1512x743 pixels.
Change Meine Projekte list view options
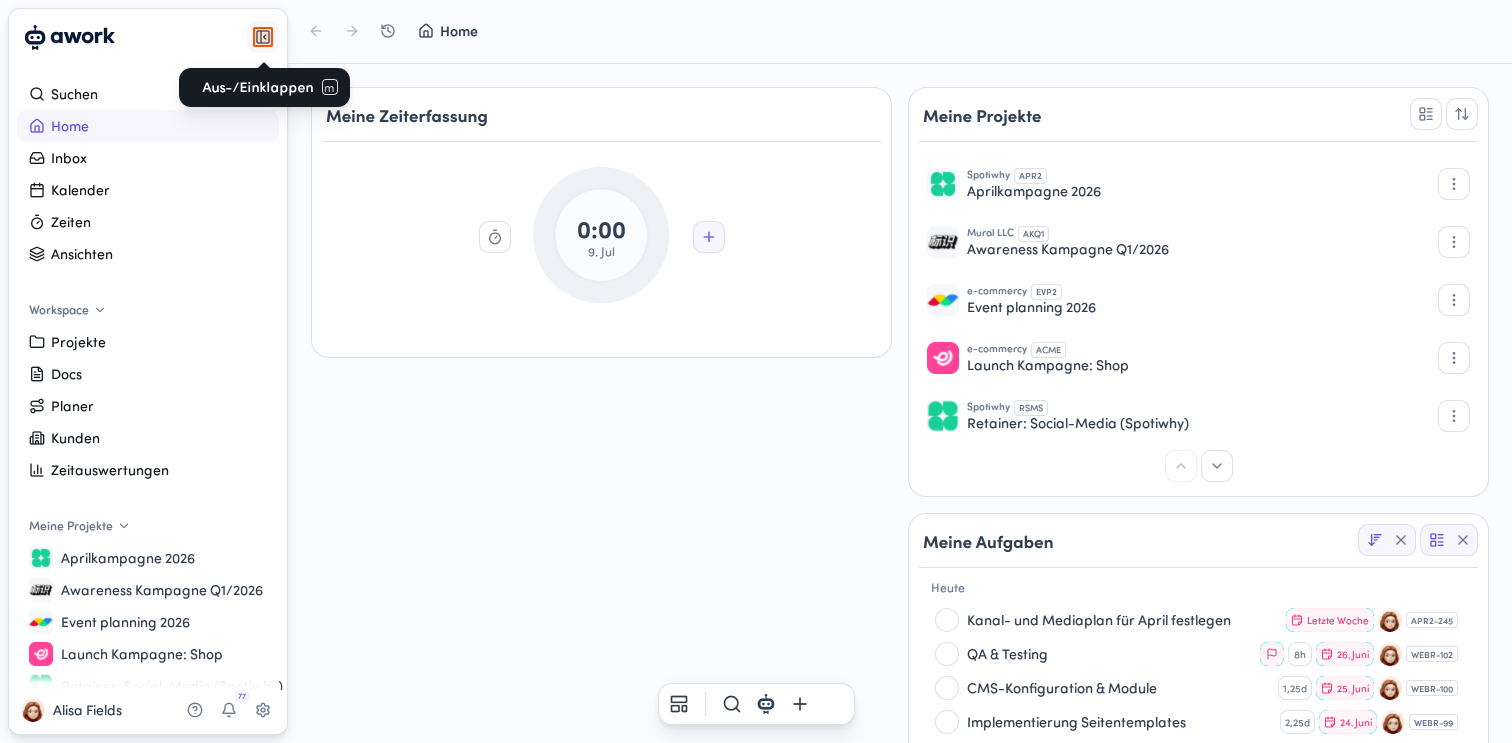coord(1426,114)
